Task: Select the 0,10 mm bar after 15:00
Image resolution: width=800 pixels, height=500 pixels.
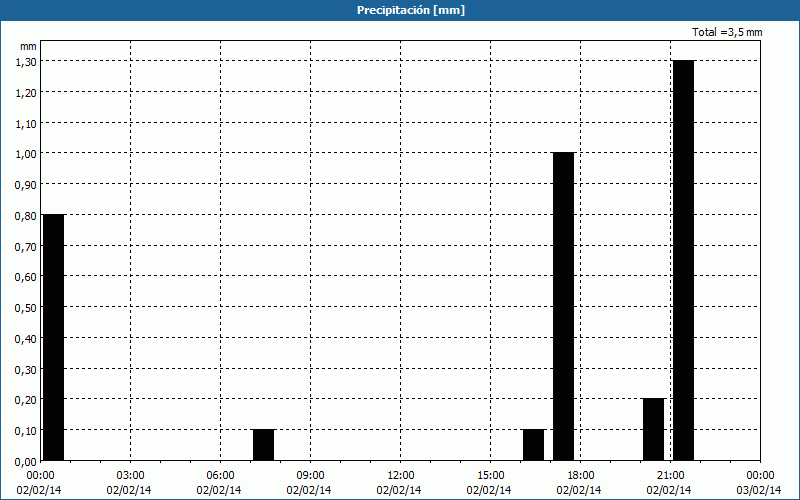Action: [x=534, y=445]
